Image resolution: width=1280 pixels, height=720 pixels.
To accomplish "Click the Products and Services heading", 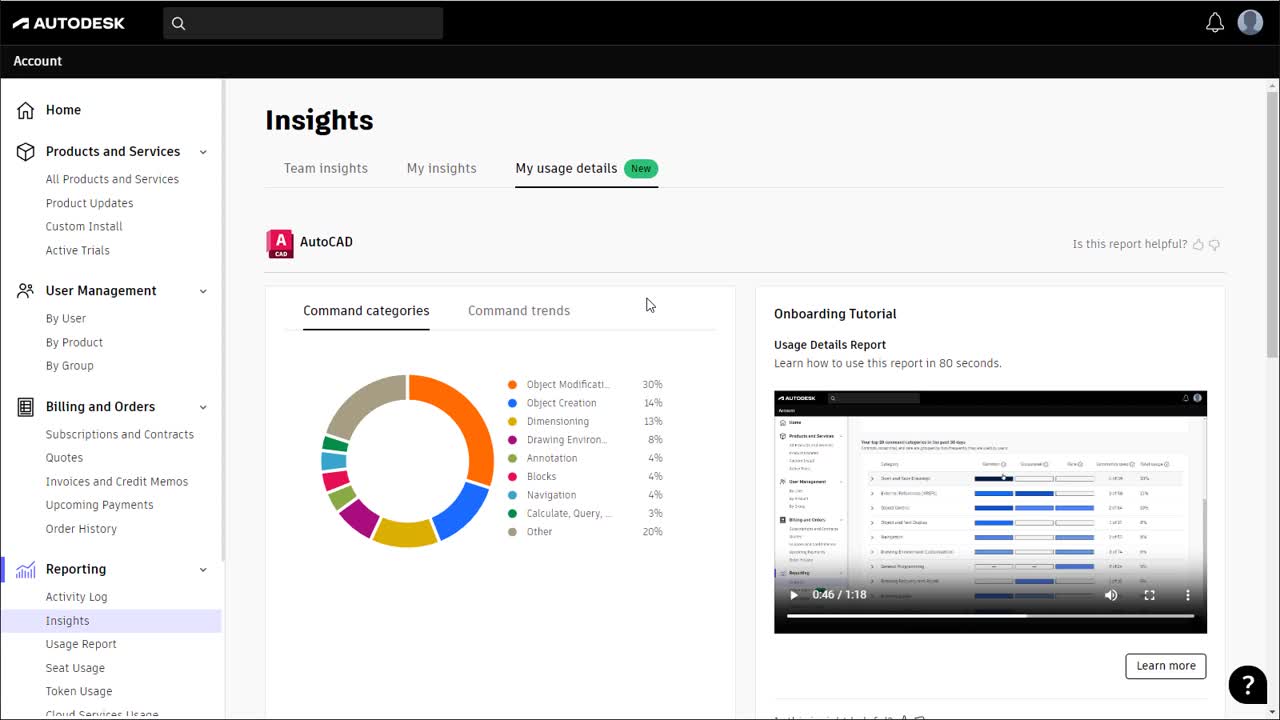I will (113, 152).
